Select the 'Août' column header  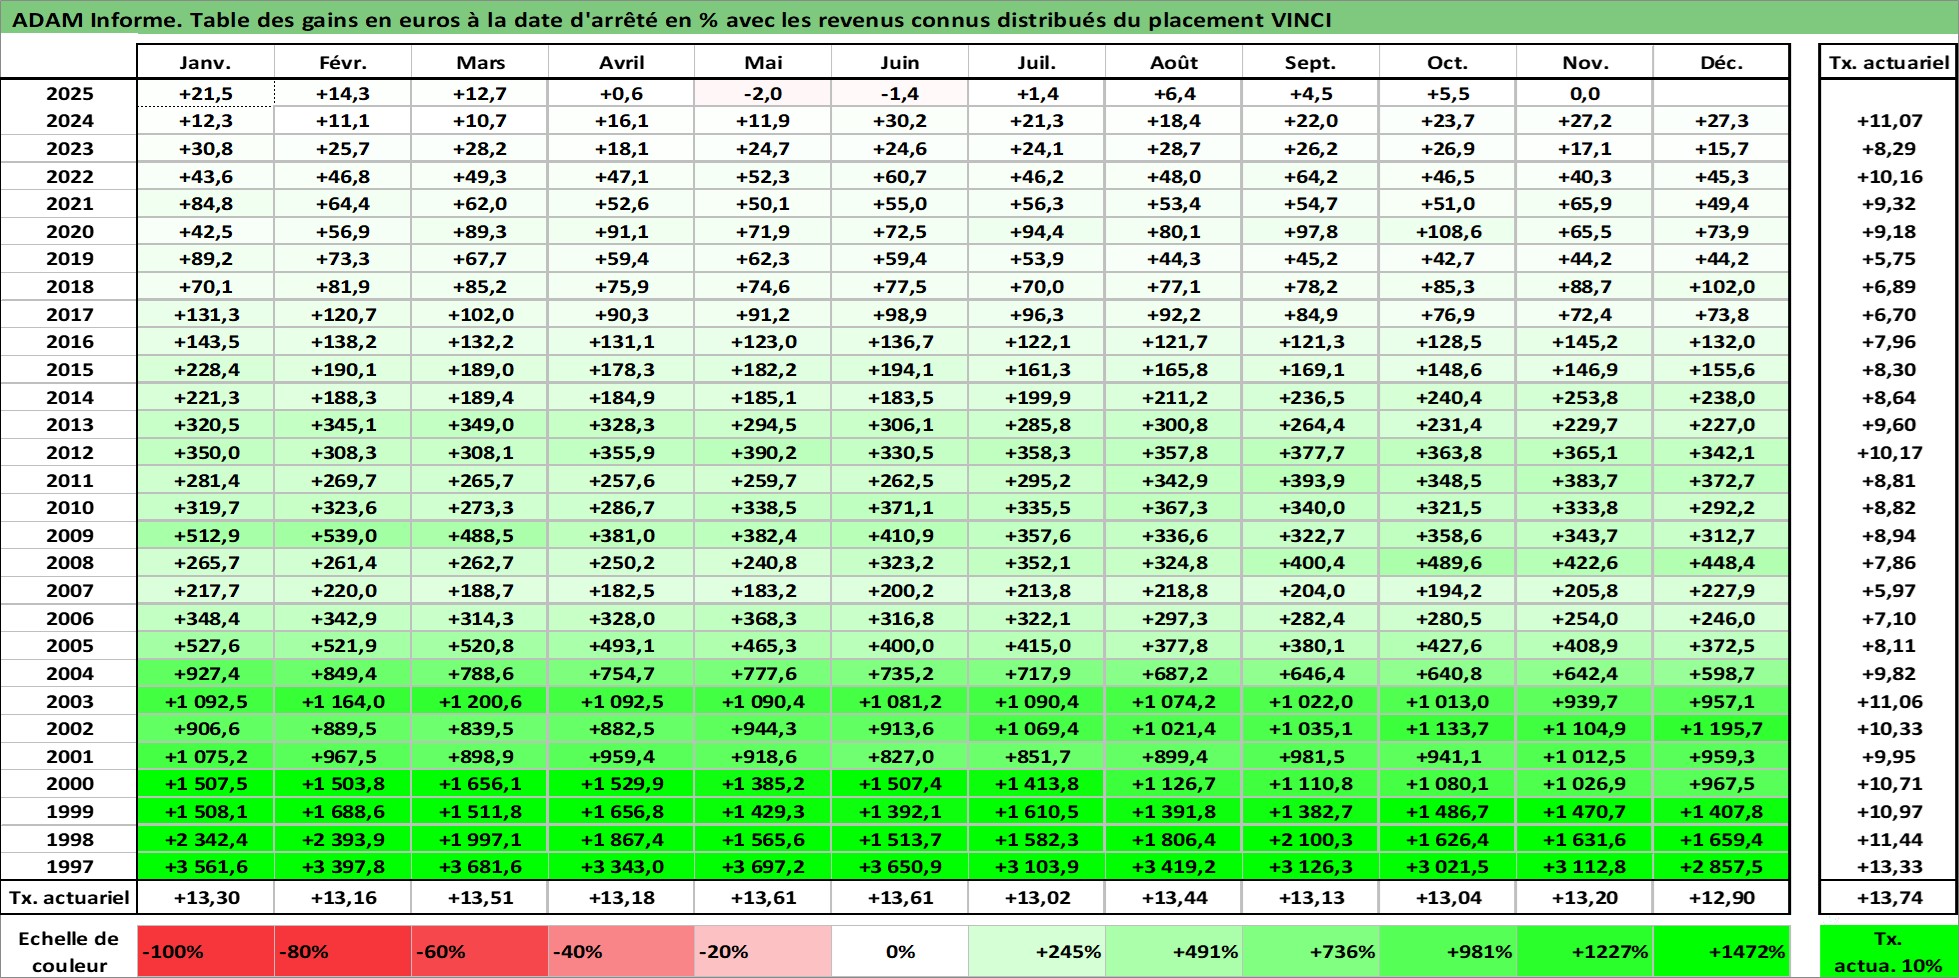pos(1174,62)
